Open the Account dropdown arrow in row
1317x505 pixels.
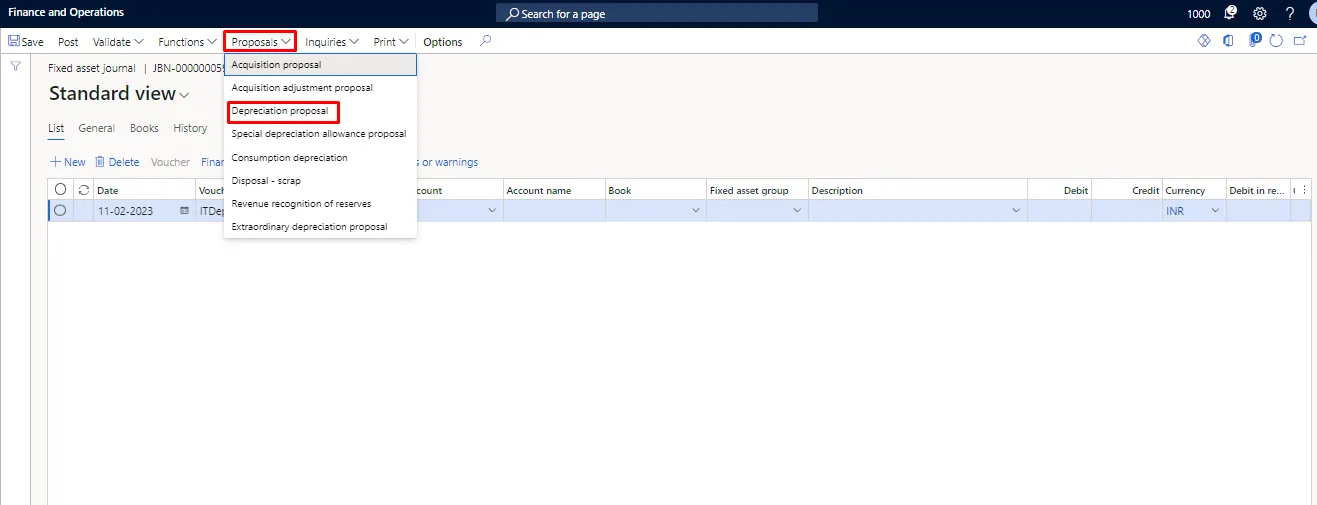click(492, 211)
